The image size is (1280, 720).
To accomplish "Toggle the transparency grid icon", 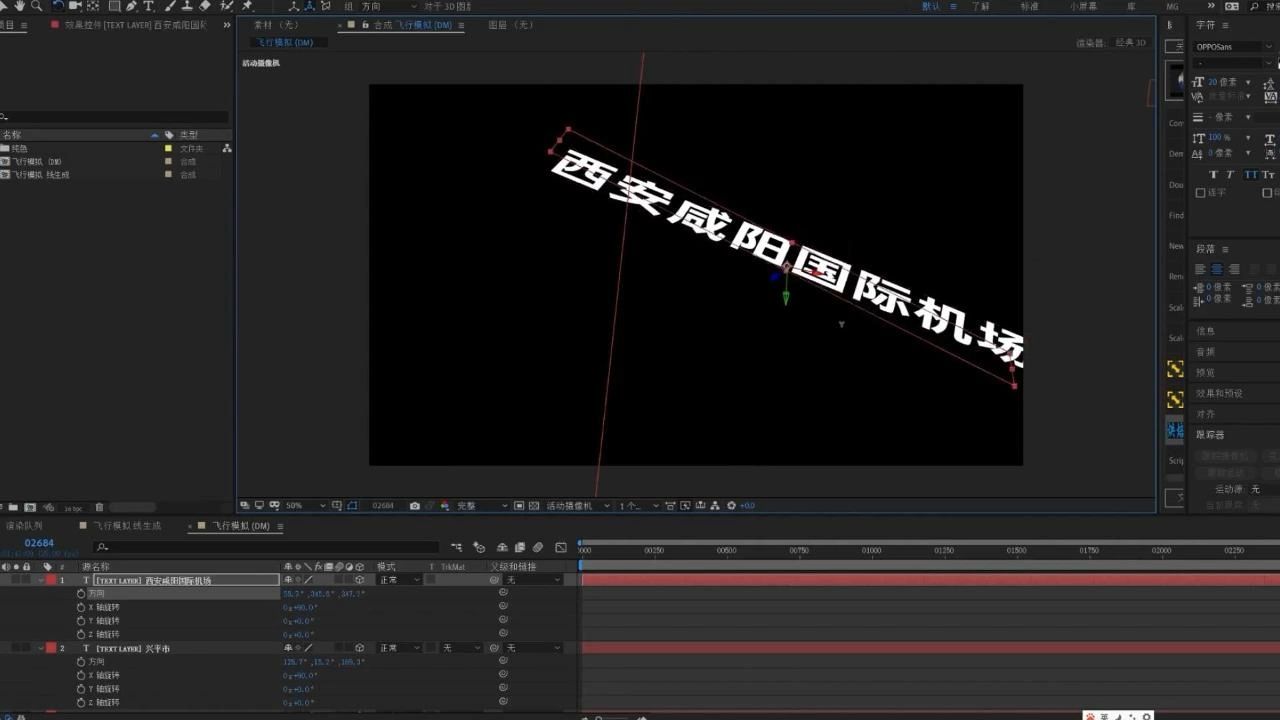I will tap(533, 506).
